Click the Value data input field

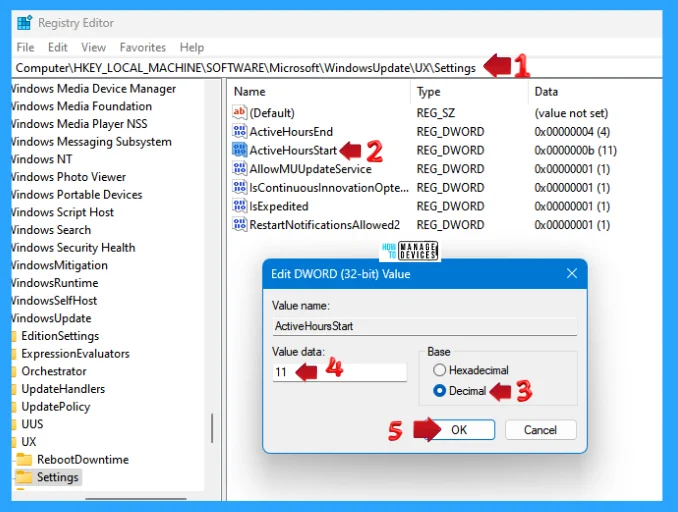click(339, 372)
